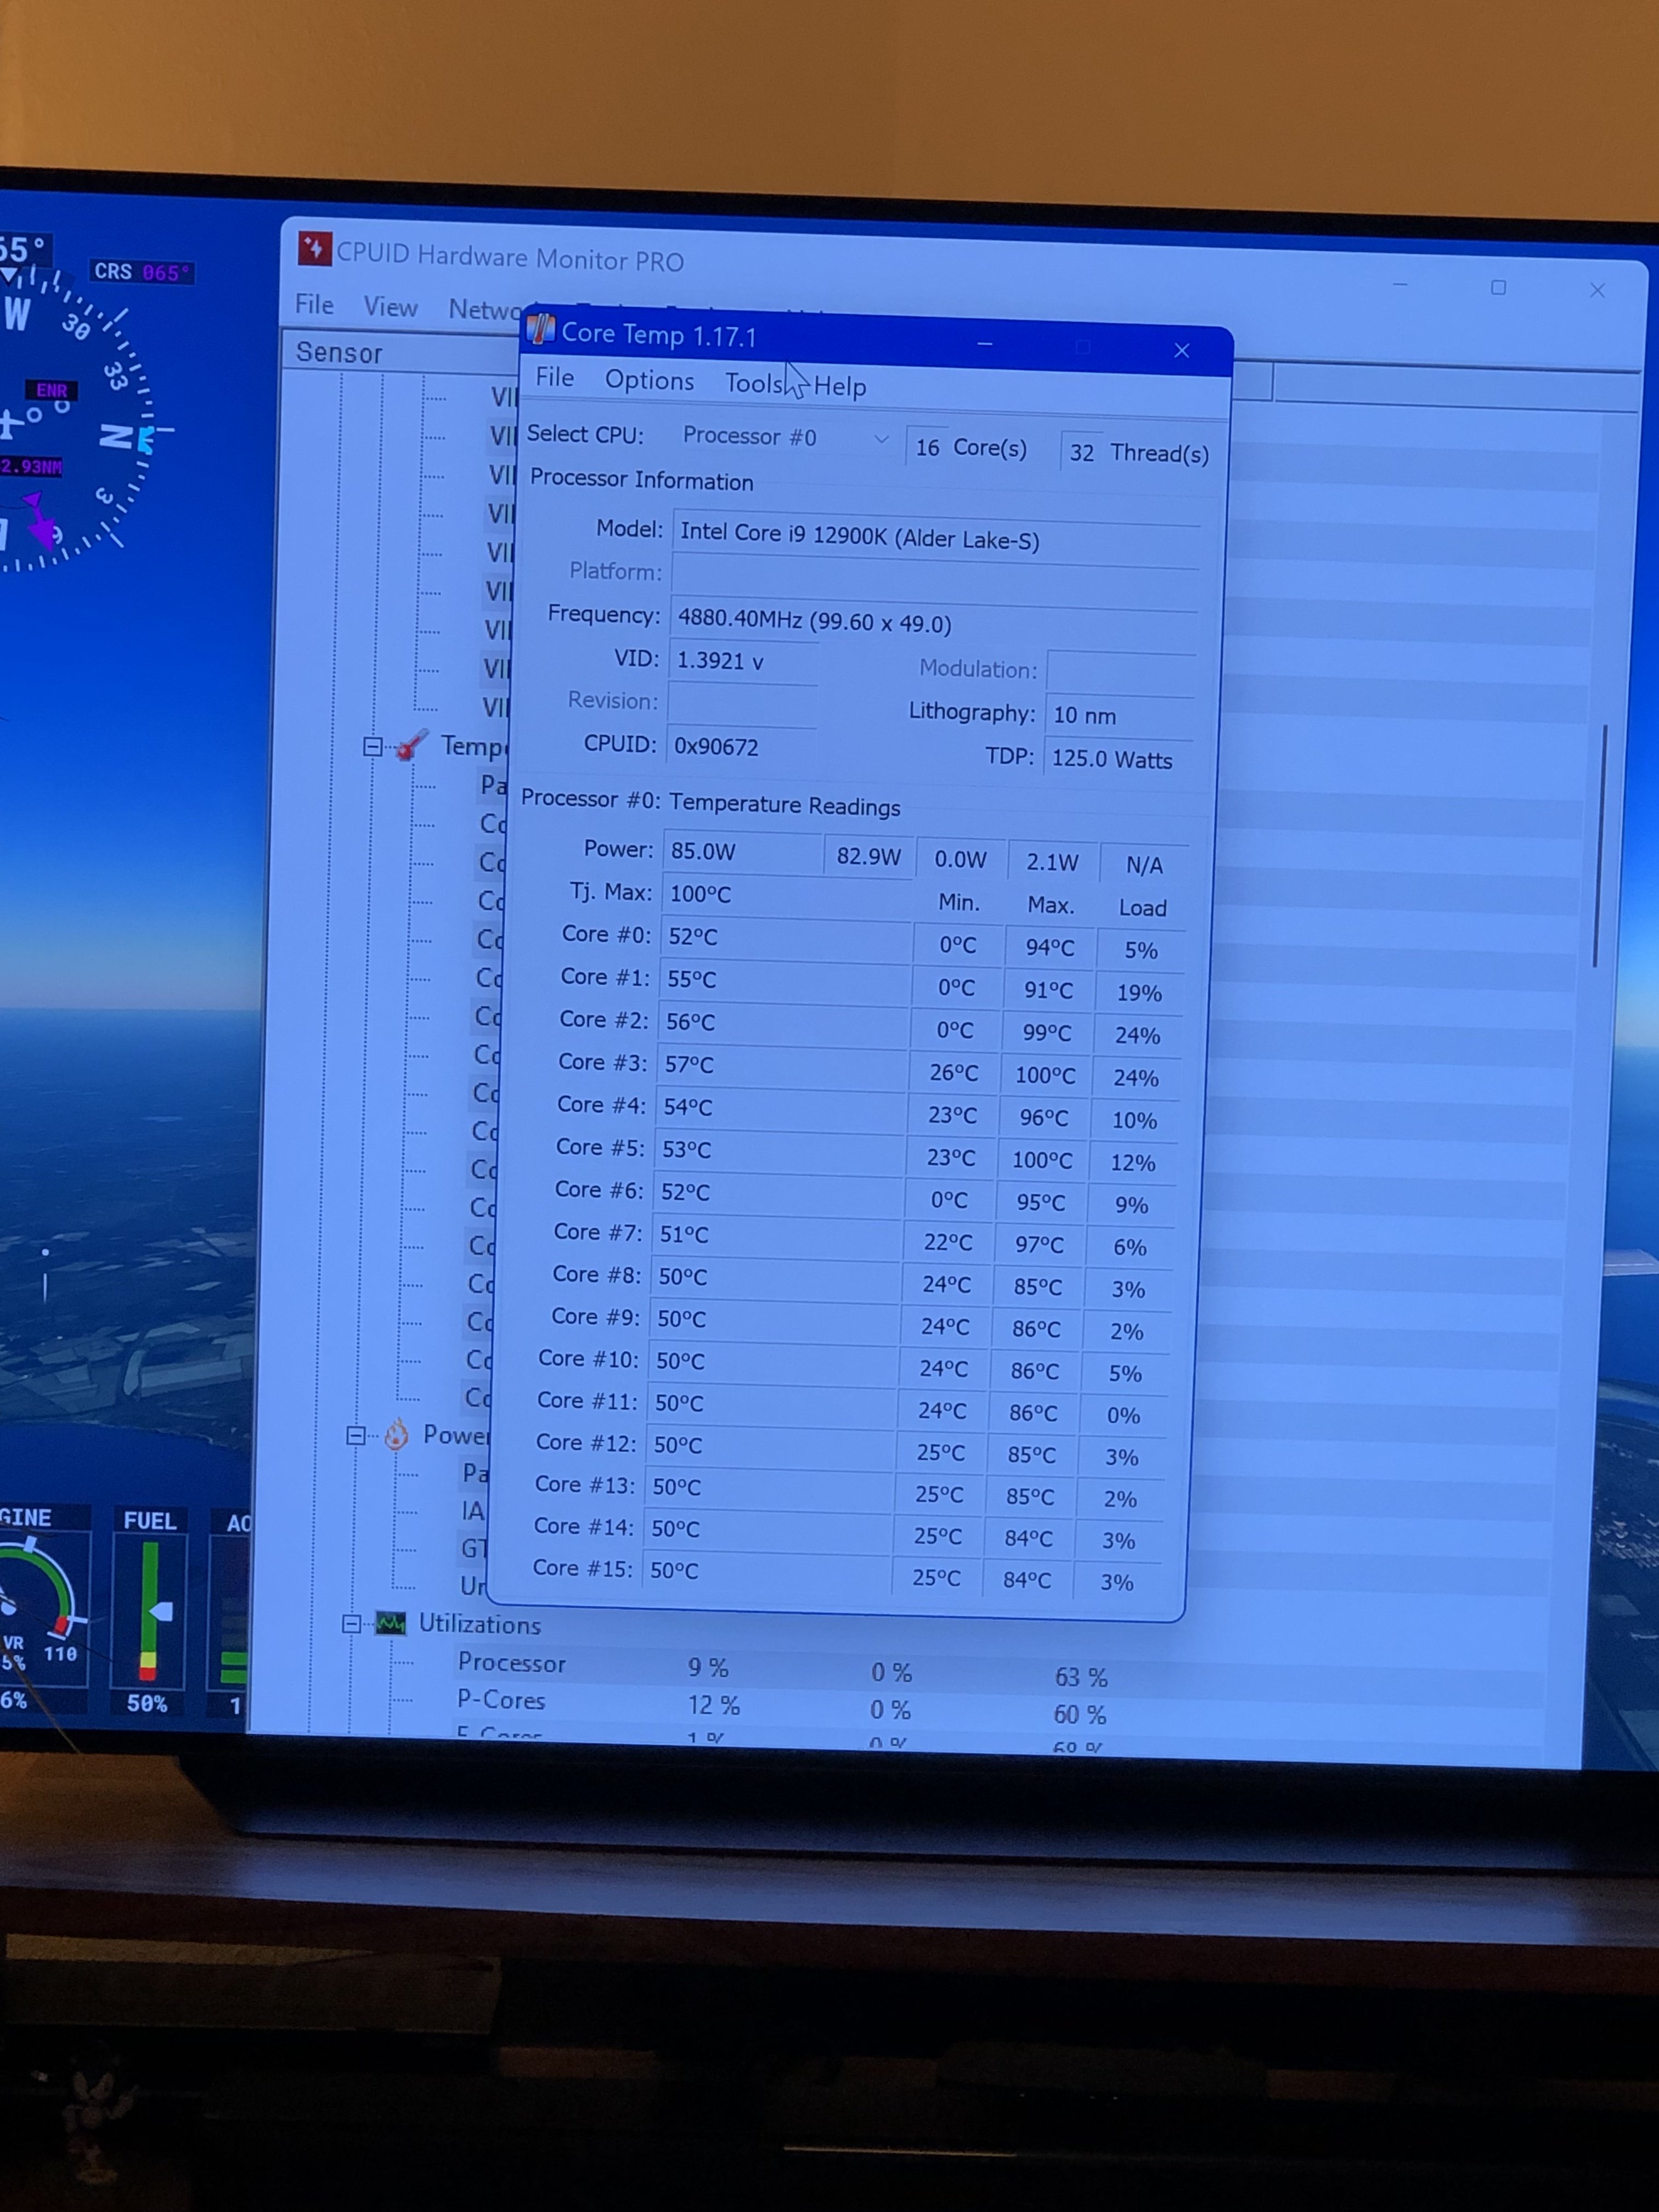Open Core Temp Options menu
Image resolution: width=1659 pixels, height=2212 pixels.
(649, 381)
